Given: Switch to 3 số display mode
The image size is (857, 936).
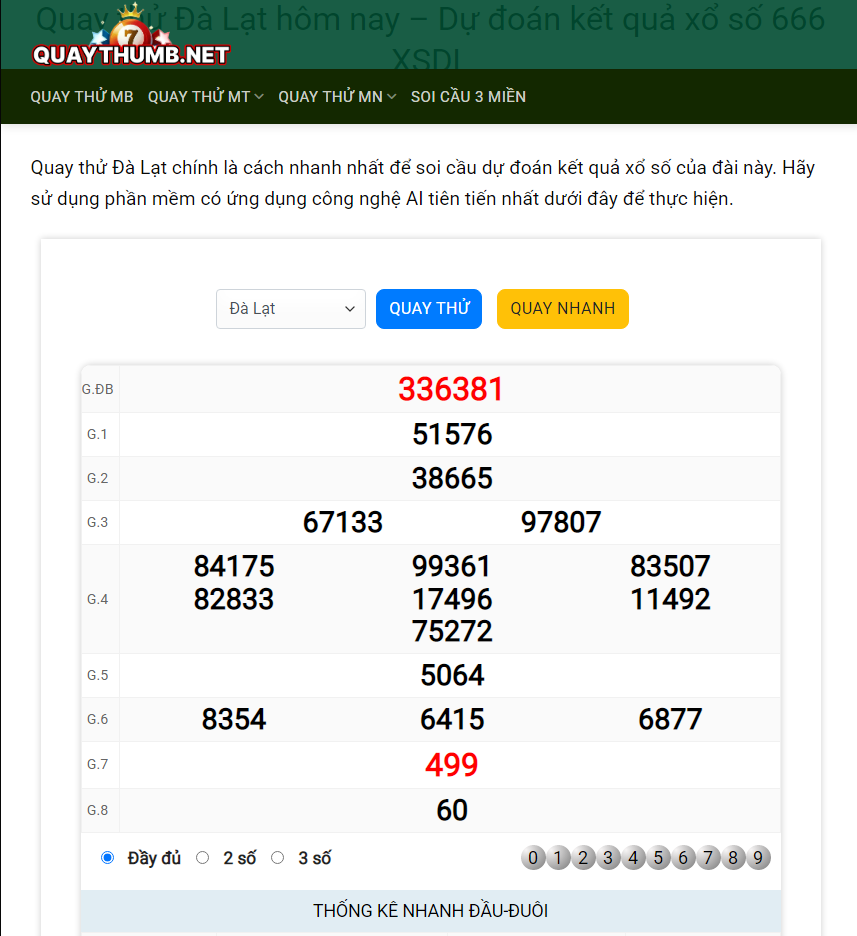Looking at the screenshot, I should 278,858.
